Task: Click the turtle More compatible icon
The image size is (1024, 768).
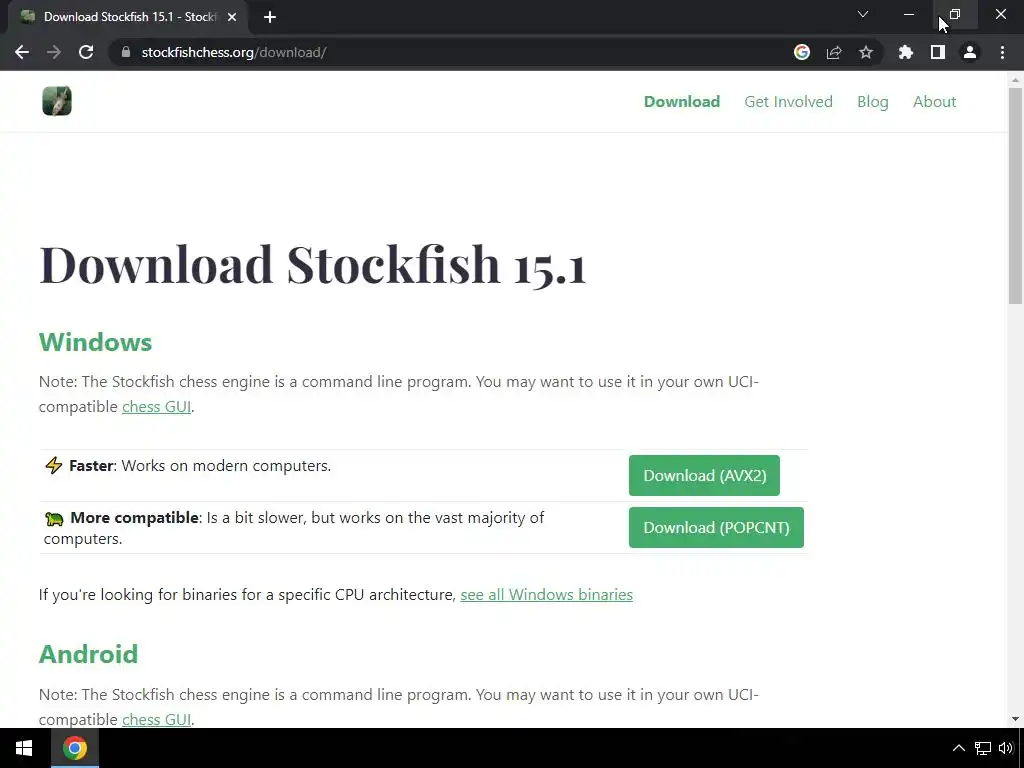Action: click(x=54, y=519)
